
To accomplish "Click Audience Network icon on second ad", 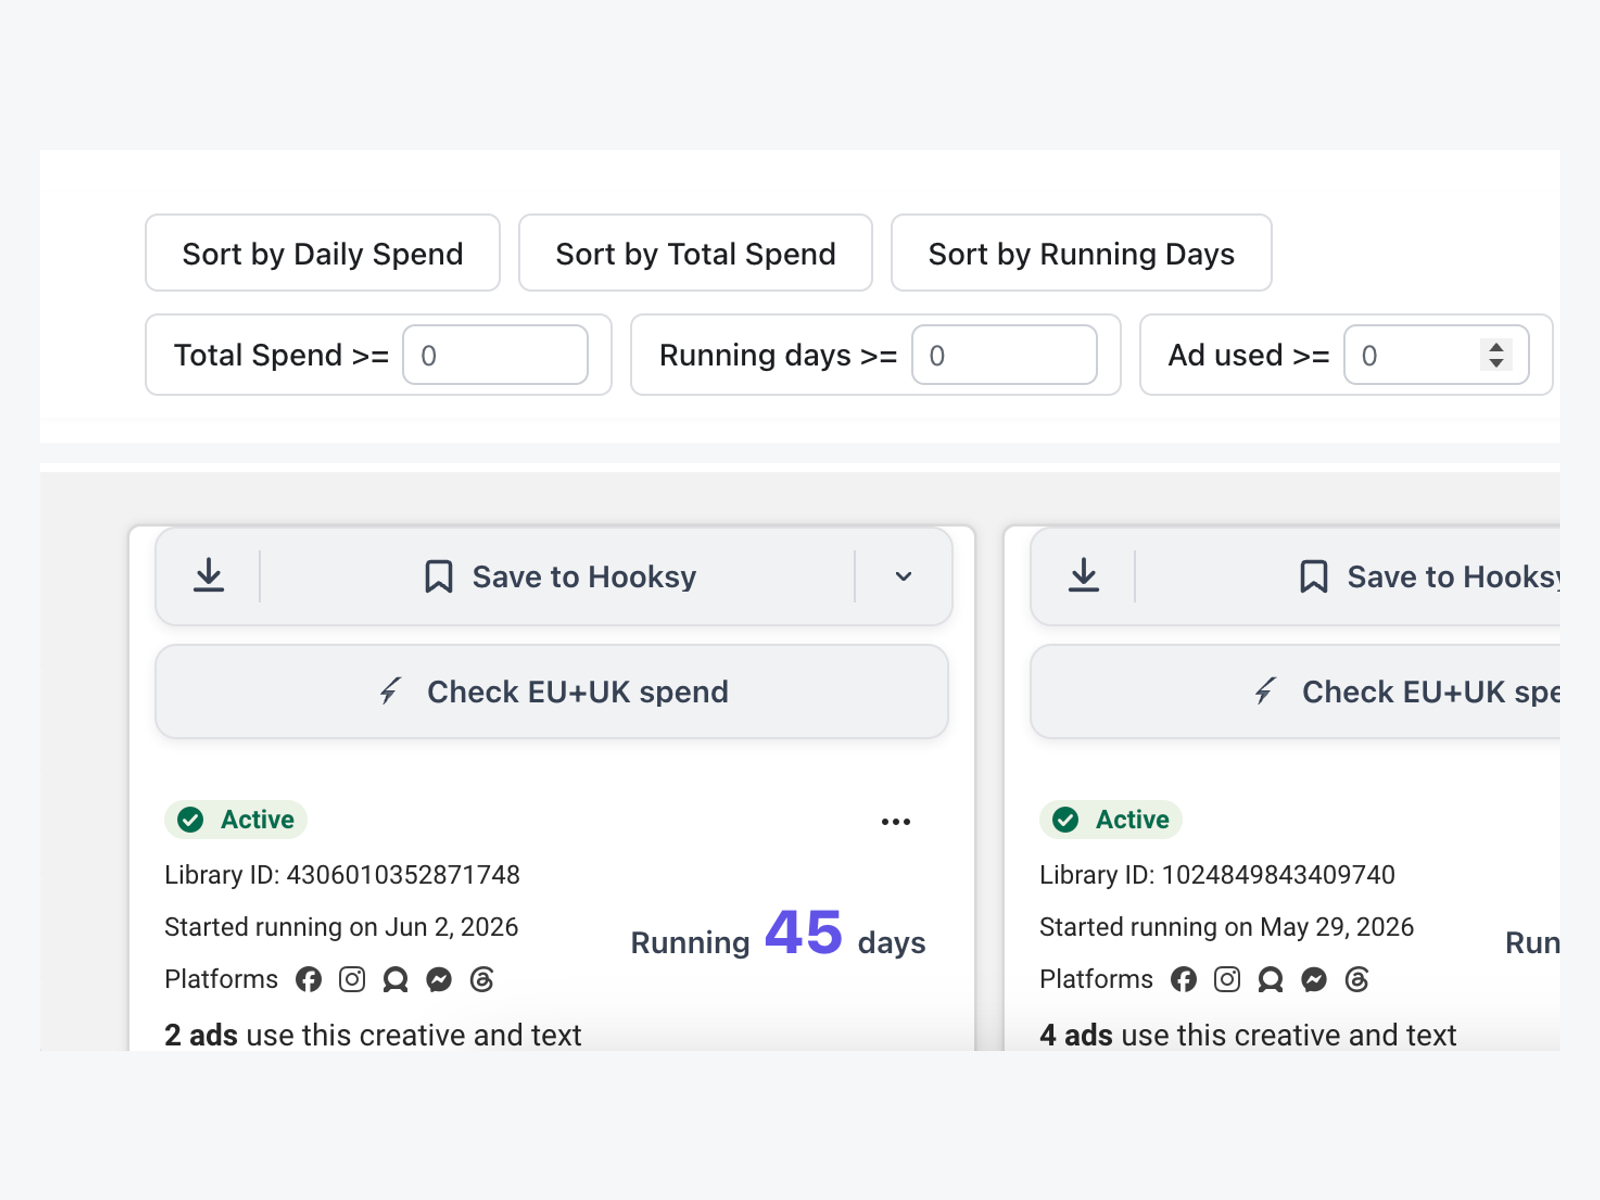I will [x=1271, y=979].
